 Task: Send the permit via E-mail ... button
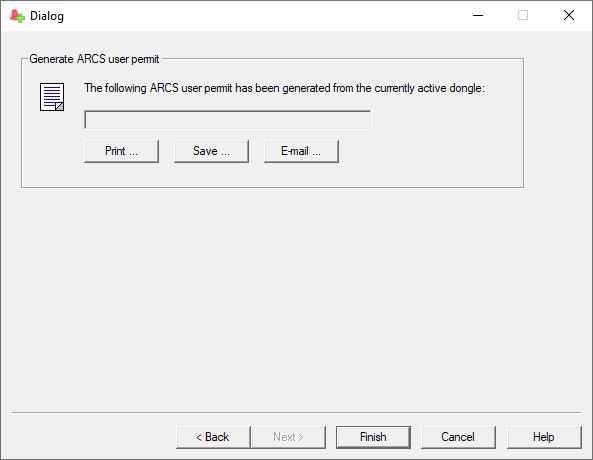[301, 151]
